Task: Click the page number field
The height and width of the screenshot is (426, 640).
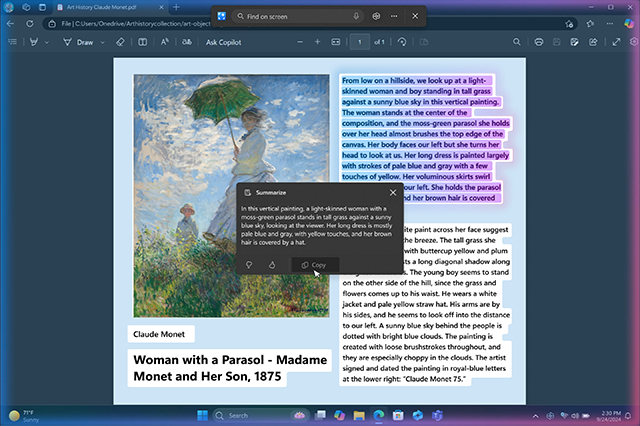Action: click(x=360, y=42)
